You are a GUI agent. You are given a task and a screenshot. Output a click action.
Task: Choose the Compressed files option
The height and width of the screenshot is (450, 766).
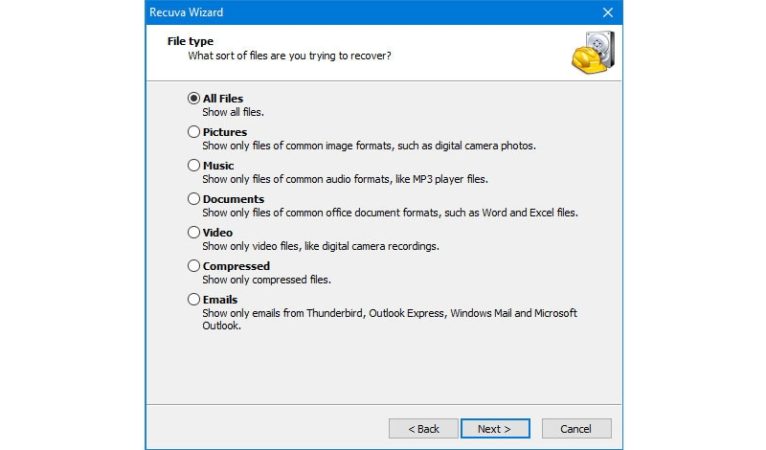[x=194, y=266]
